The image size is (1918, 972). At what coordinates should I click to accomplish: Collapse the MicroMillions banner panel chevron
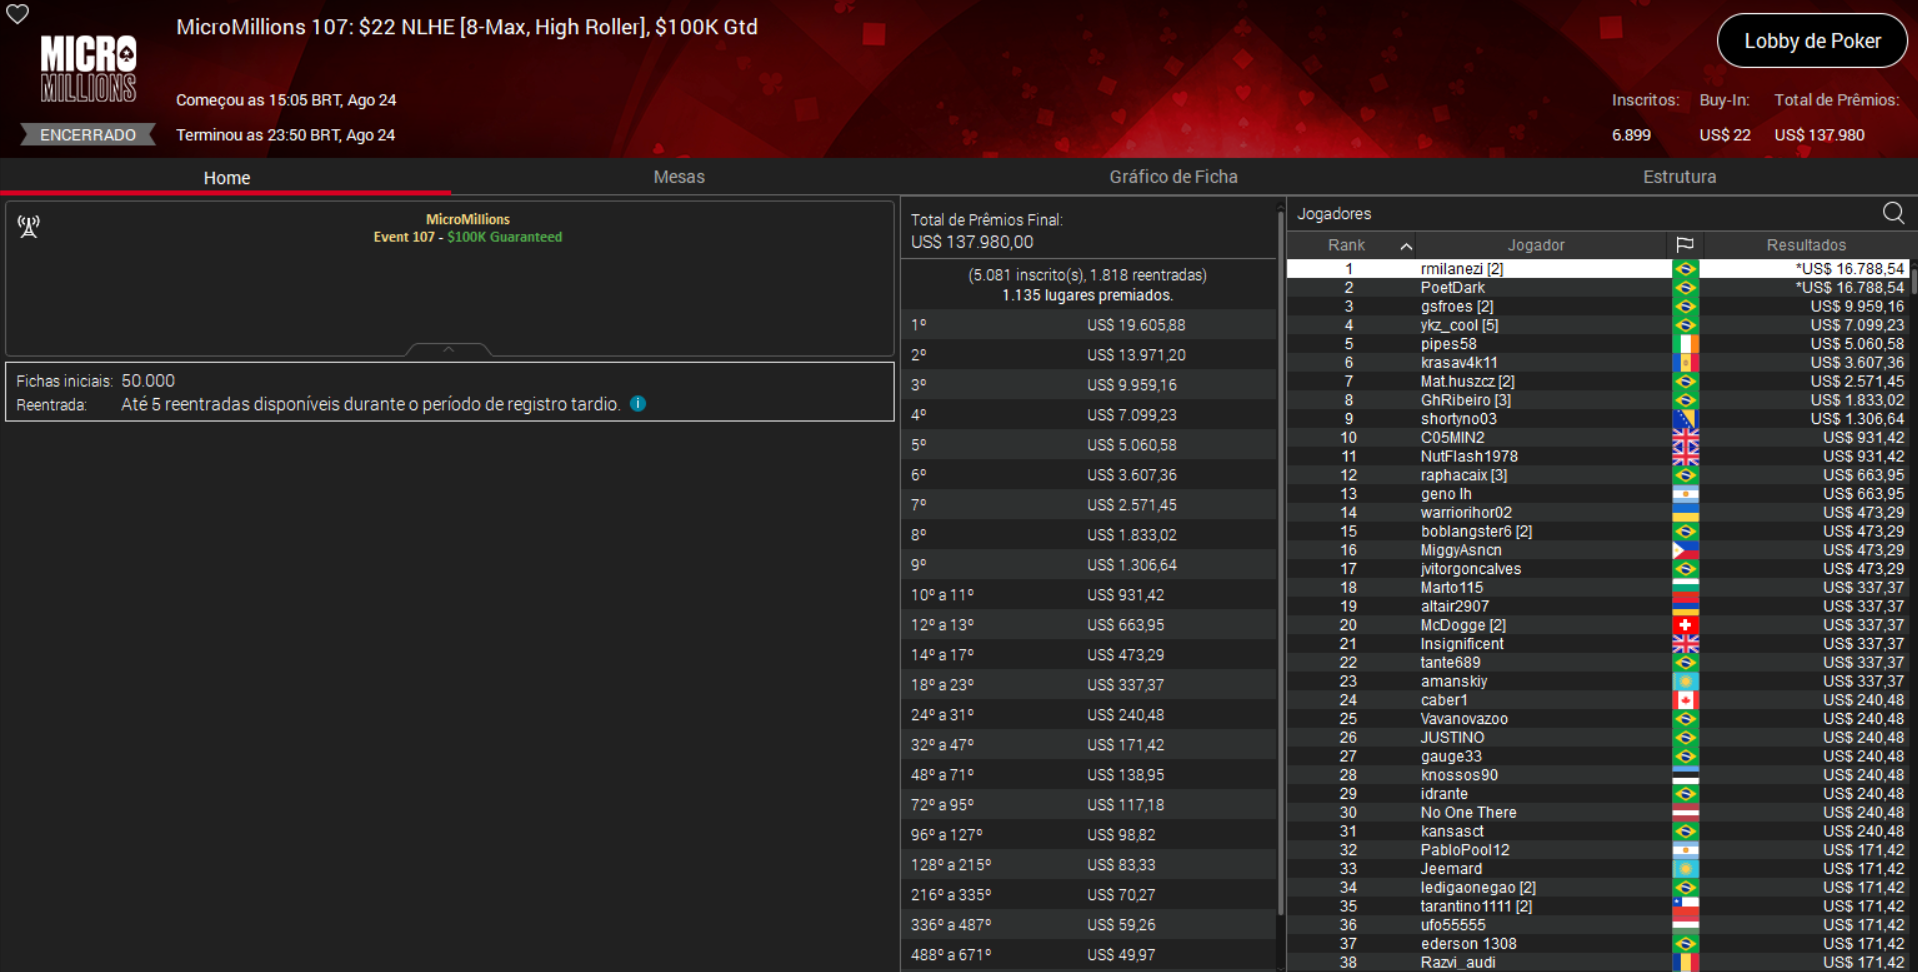pyautogui.click(x=448, y=349)
